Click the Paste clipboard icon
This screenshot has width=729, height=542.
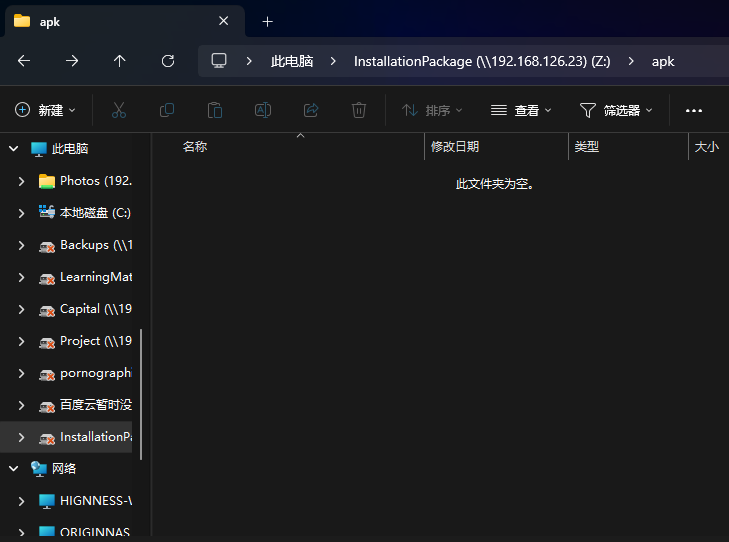(215, 110)
